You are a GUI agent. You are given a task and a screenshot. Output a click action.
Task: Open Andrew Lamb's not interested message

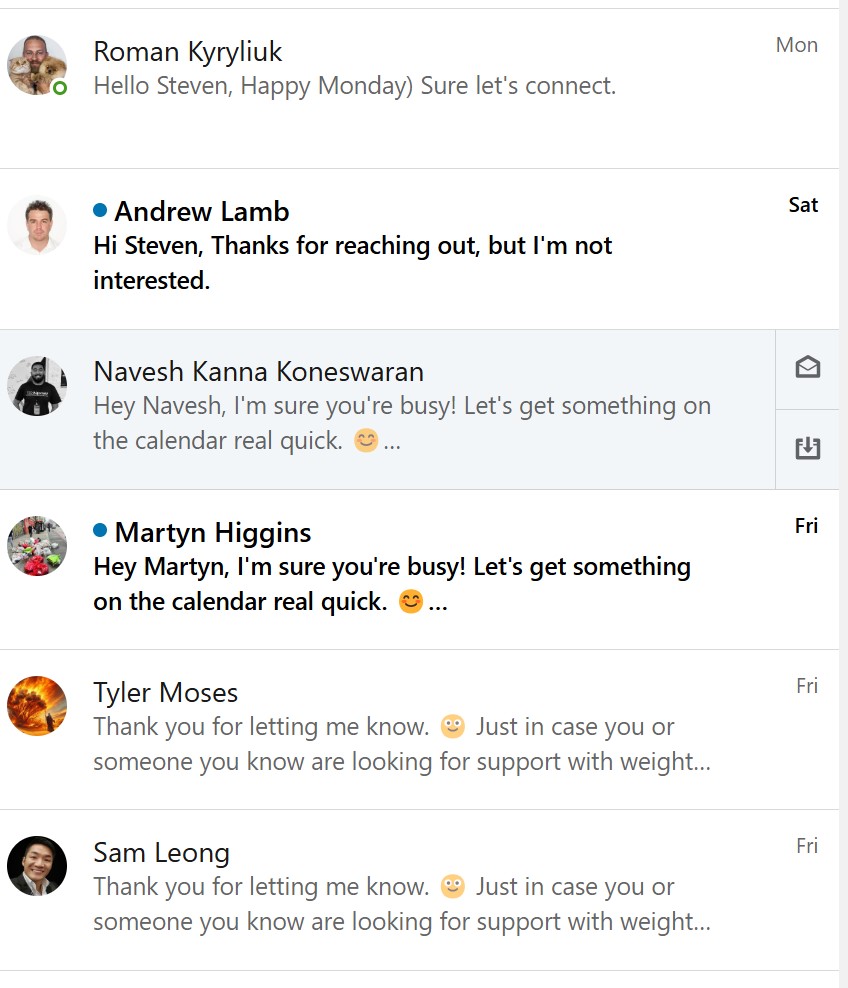point(419,249)
